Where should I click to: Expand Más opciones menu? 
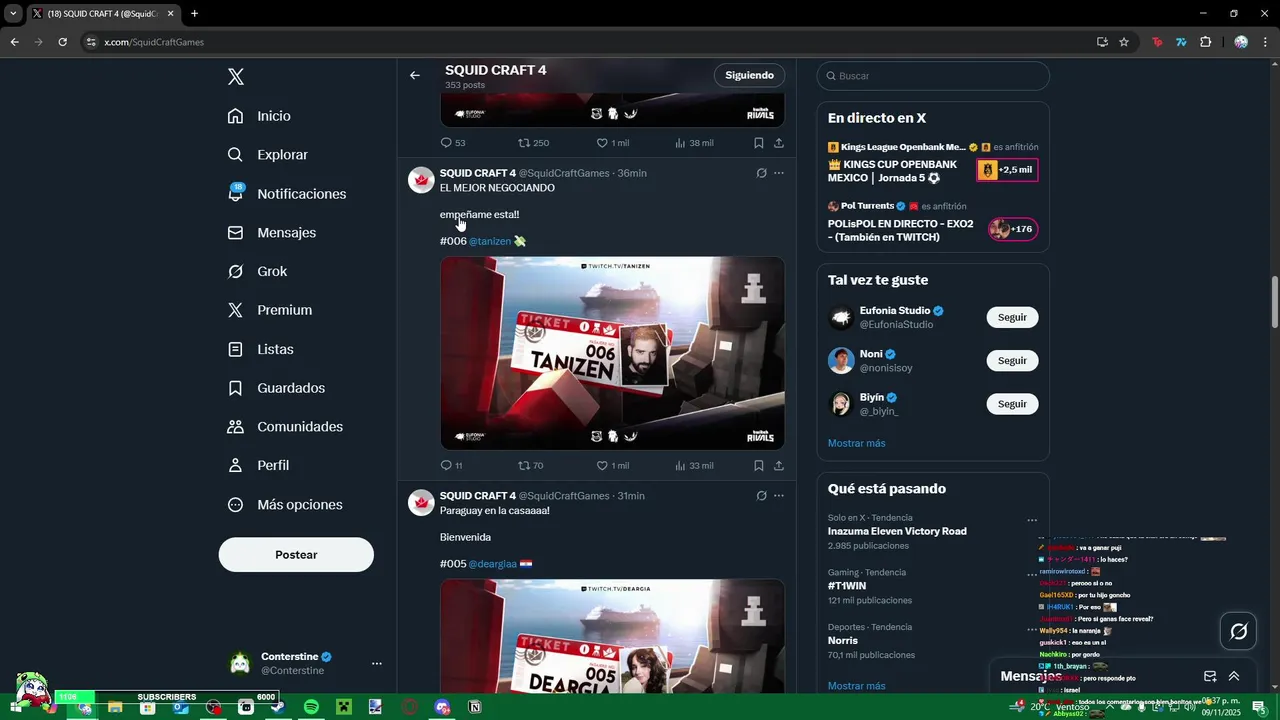(285, 505)
